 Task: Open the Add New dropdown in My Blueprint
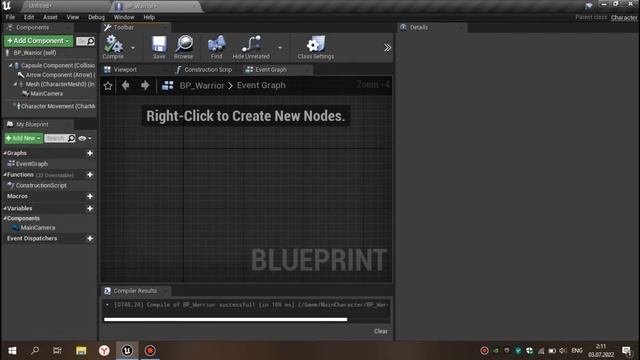[23, 138]
